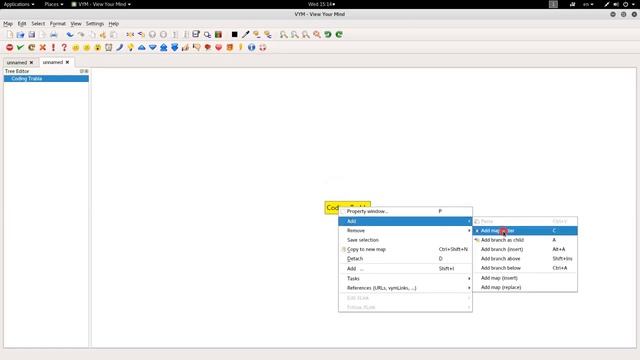Select the color picker pipette icon
The height and width of the screenshot is (360, 640).
point(245,35)
